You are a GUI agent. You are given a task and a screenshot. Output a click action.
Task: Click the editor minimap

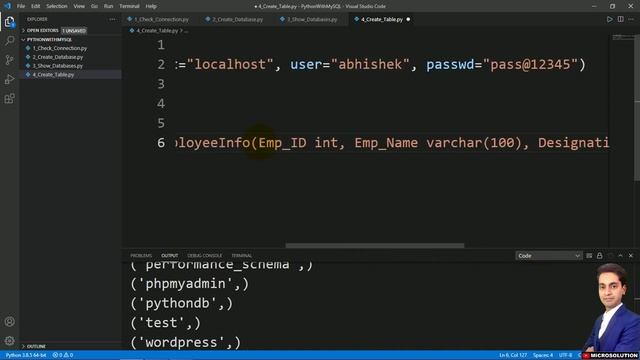coord(622,38)
